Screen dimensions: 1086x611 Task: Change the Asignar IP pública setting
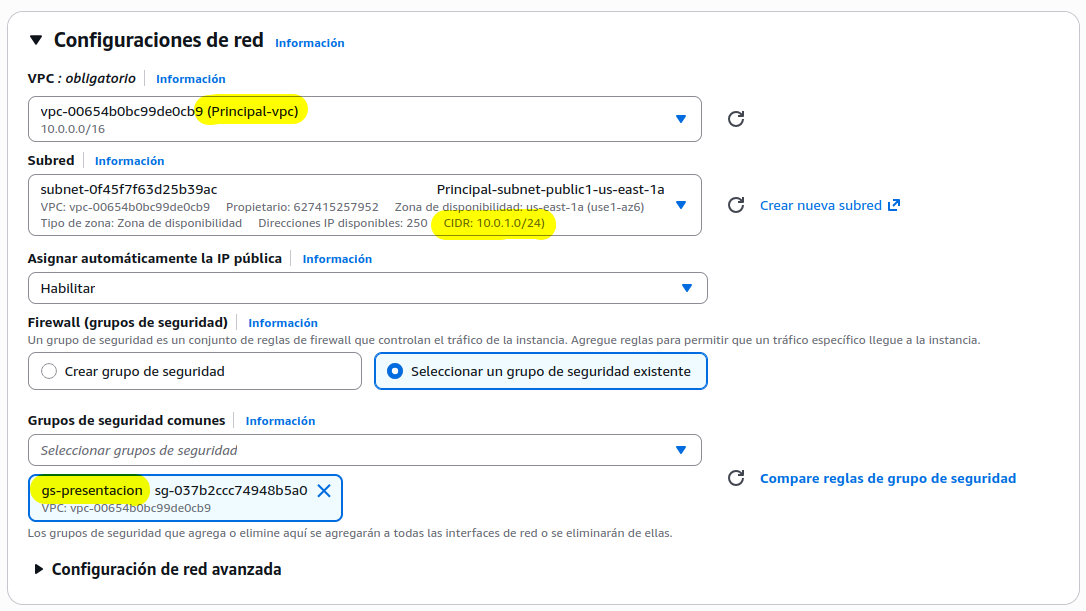(x=688, y=288)
